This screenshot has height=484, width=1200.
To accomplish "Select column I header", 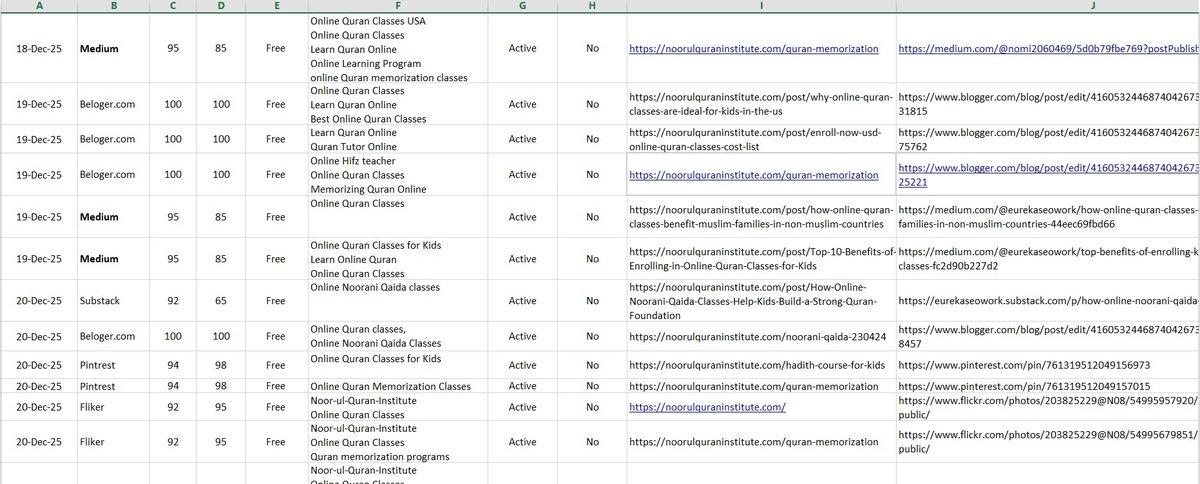I will [x=761, y=6].
